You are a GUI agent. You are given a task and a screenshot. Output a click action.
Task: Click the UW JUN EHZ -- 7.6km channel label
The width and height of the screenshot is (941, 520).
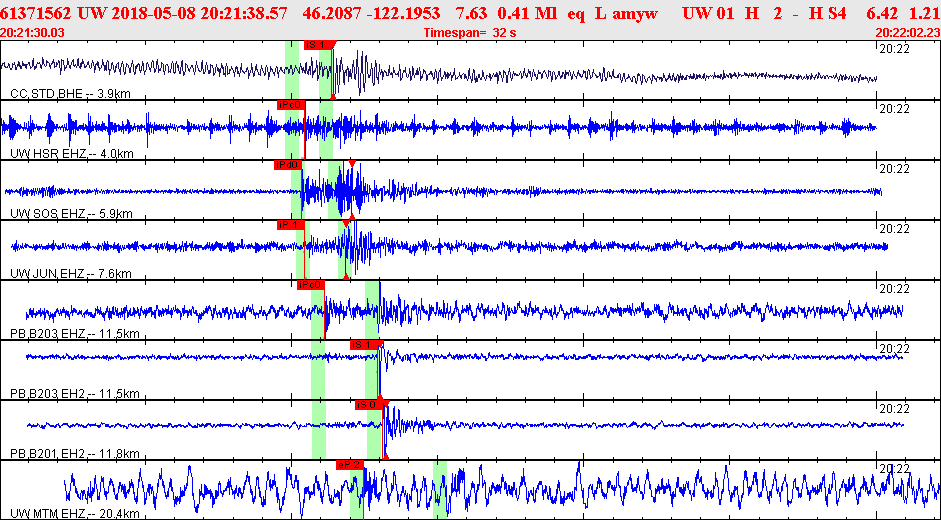click(x=71, y=274)
